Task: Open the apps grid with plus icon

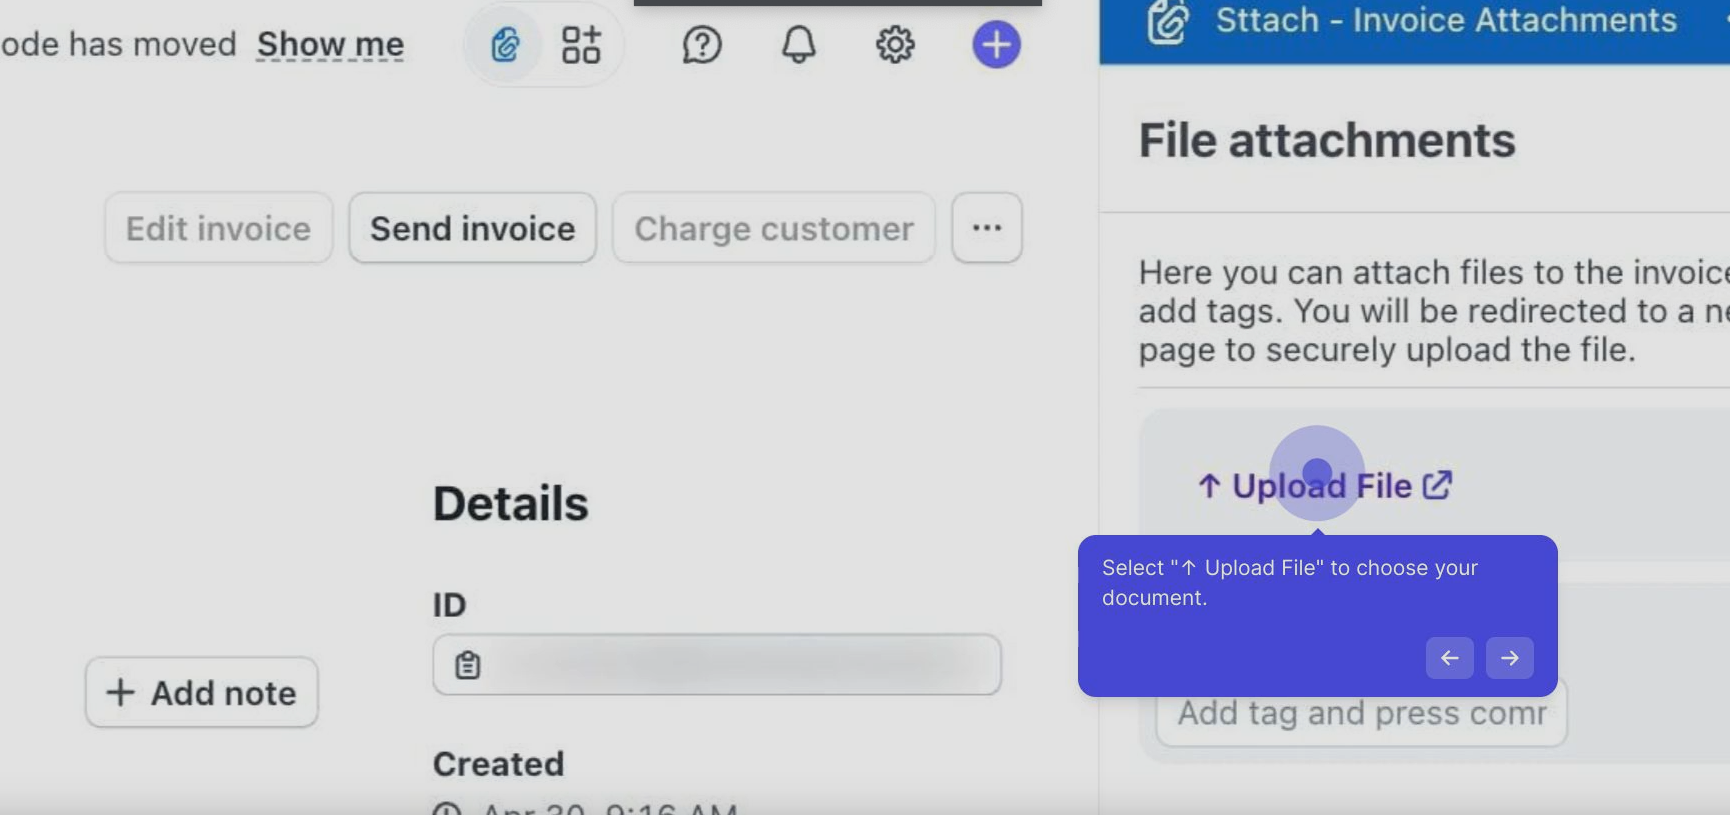Action: pos(581,45)
